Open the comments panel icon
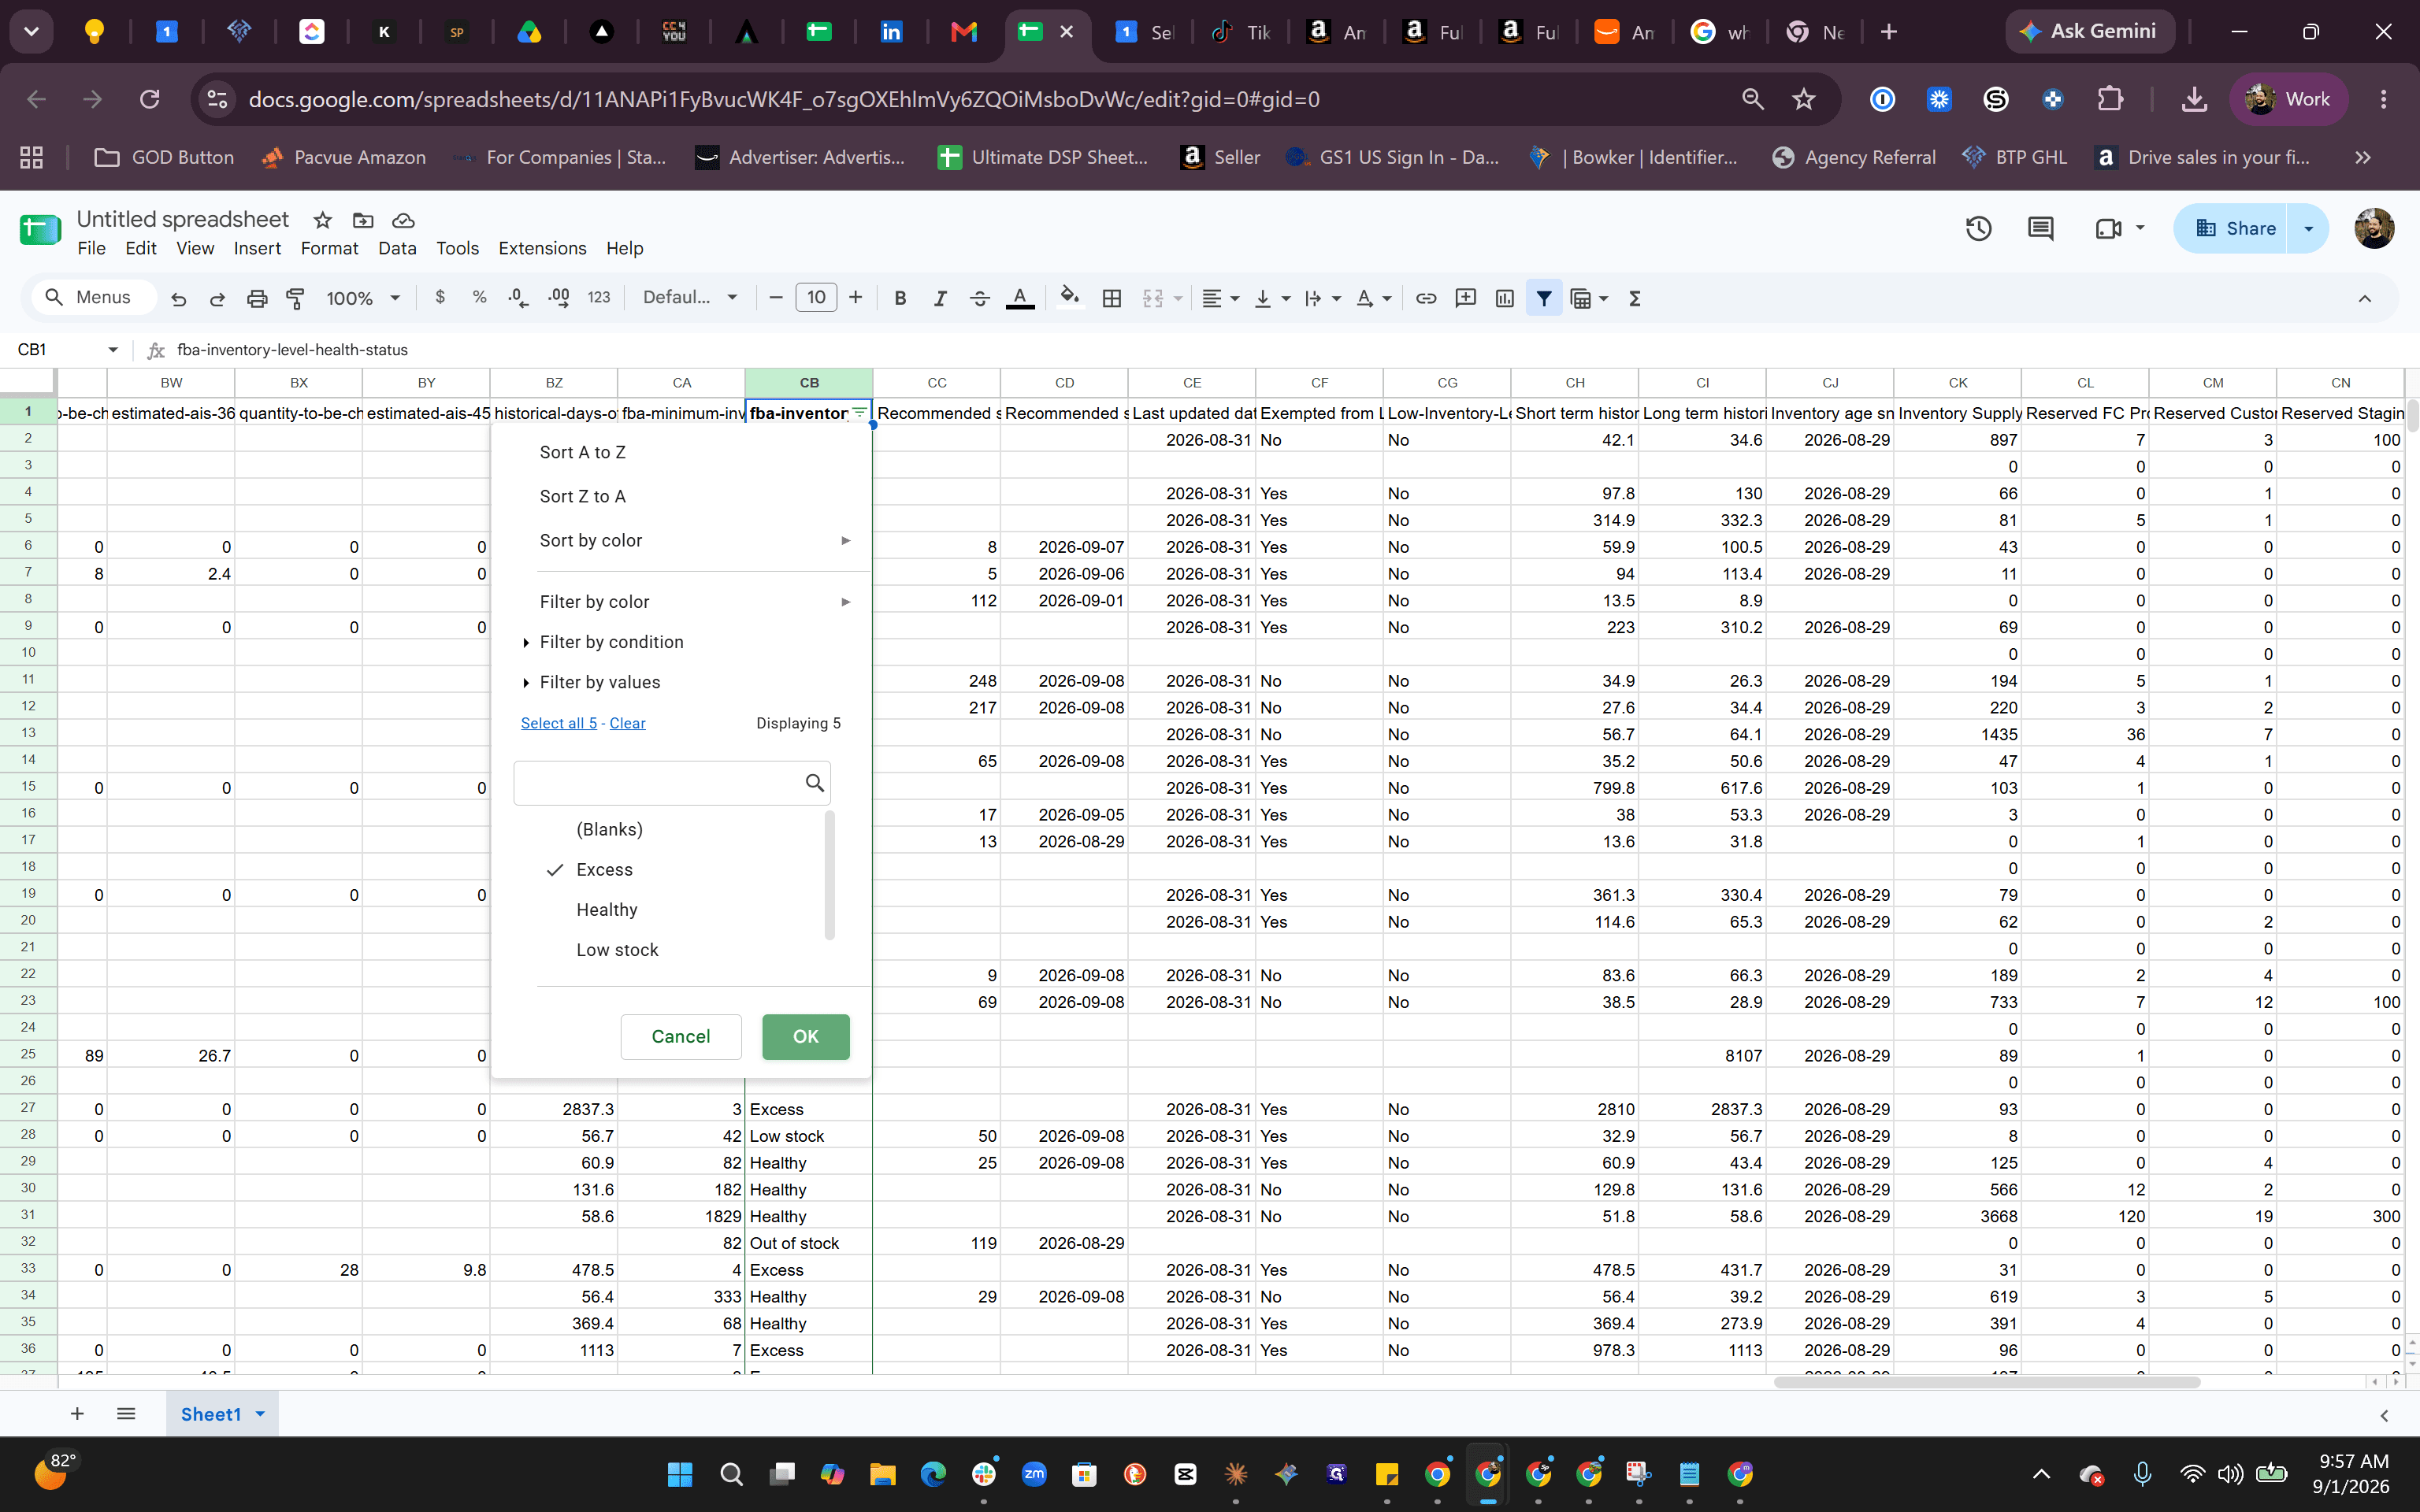 (x=2040, y=229)
